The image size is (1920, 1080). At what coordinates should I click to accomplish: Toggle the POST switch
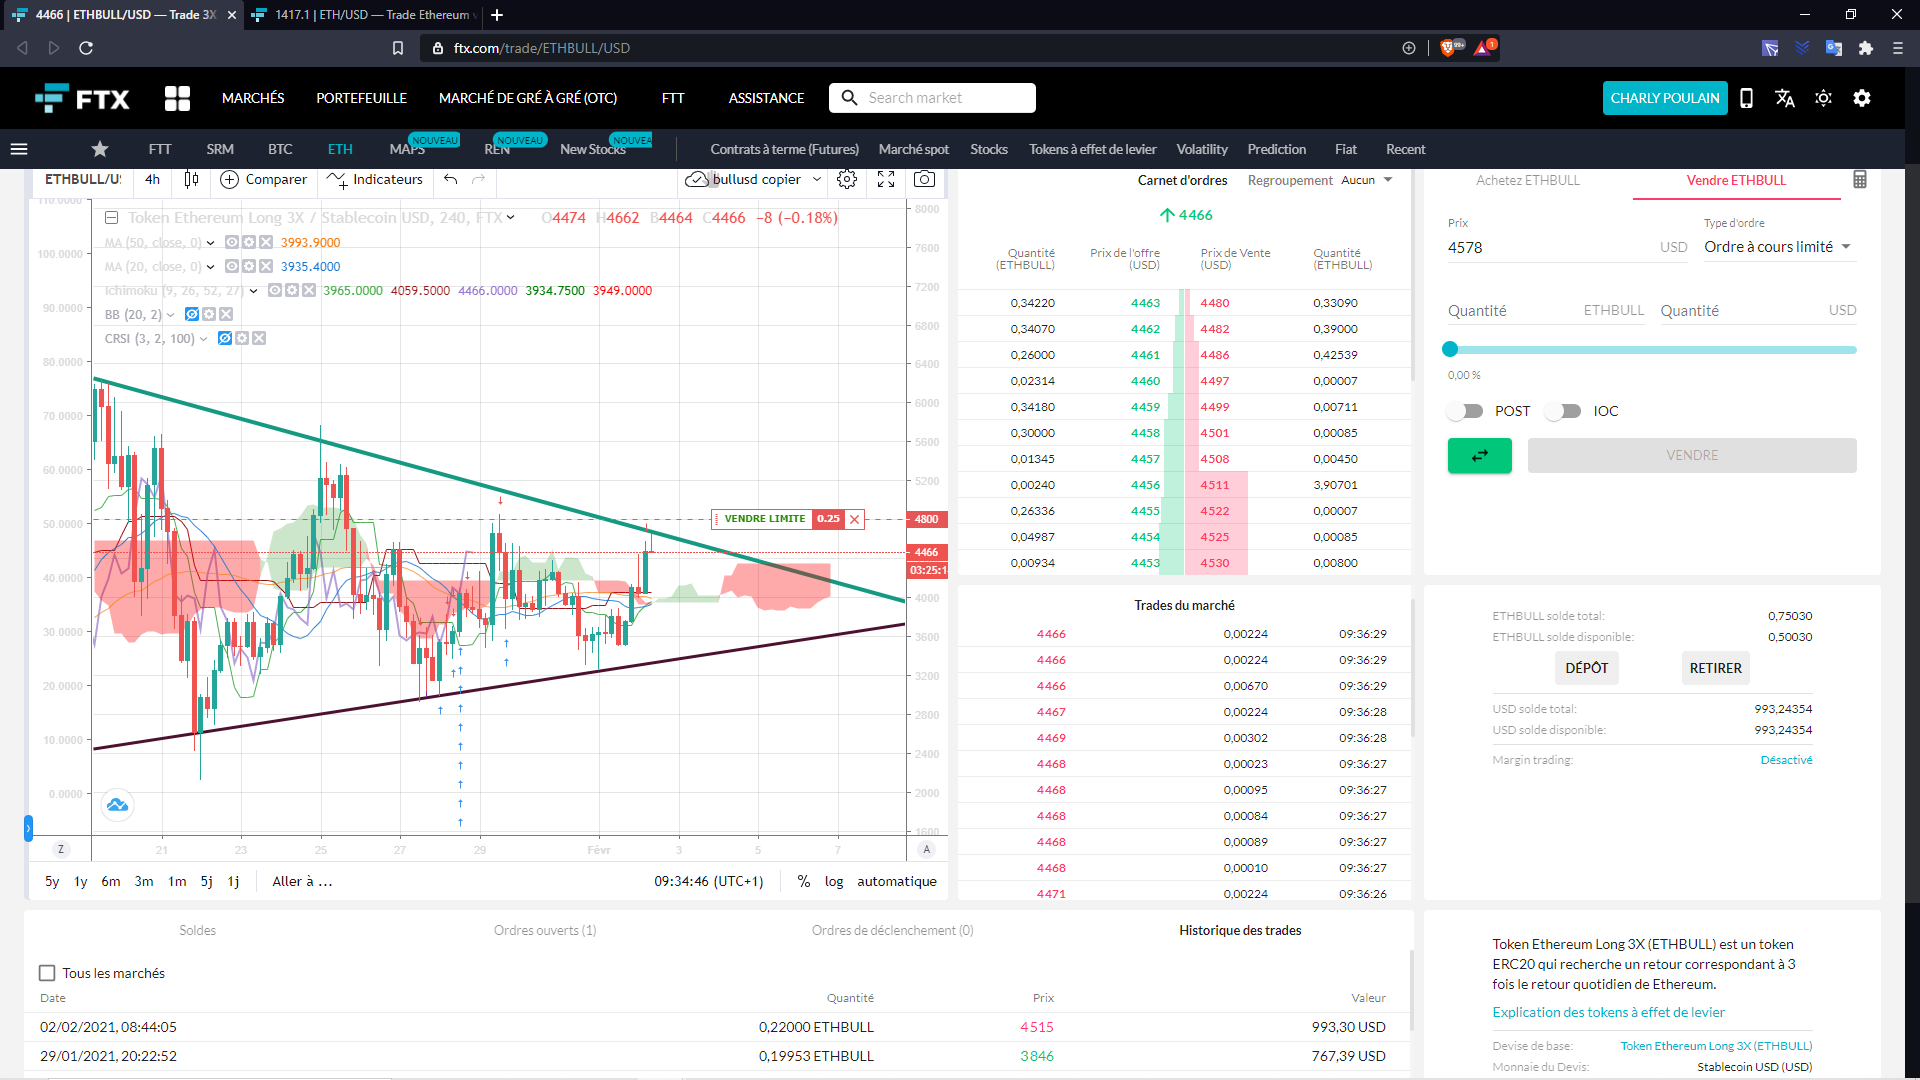pyautogui.click(x=1465, y=411)
